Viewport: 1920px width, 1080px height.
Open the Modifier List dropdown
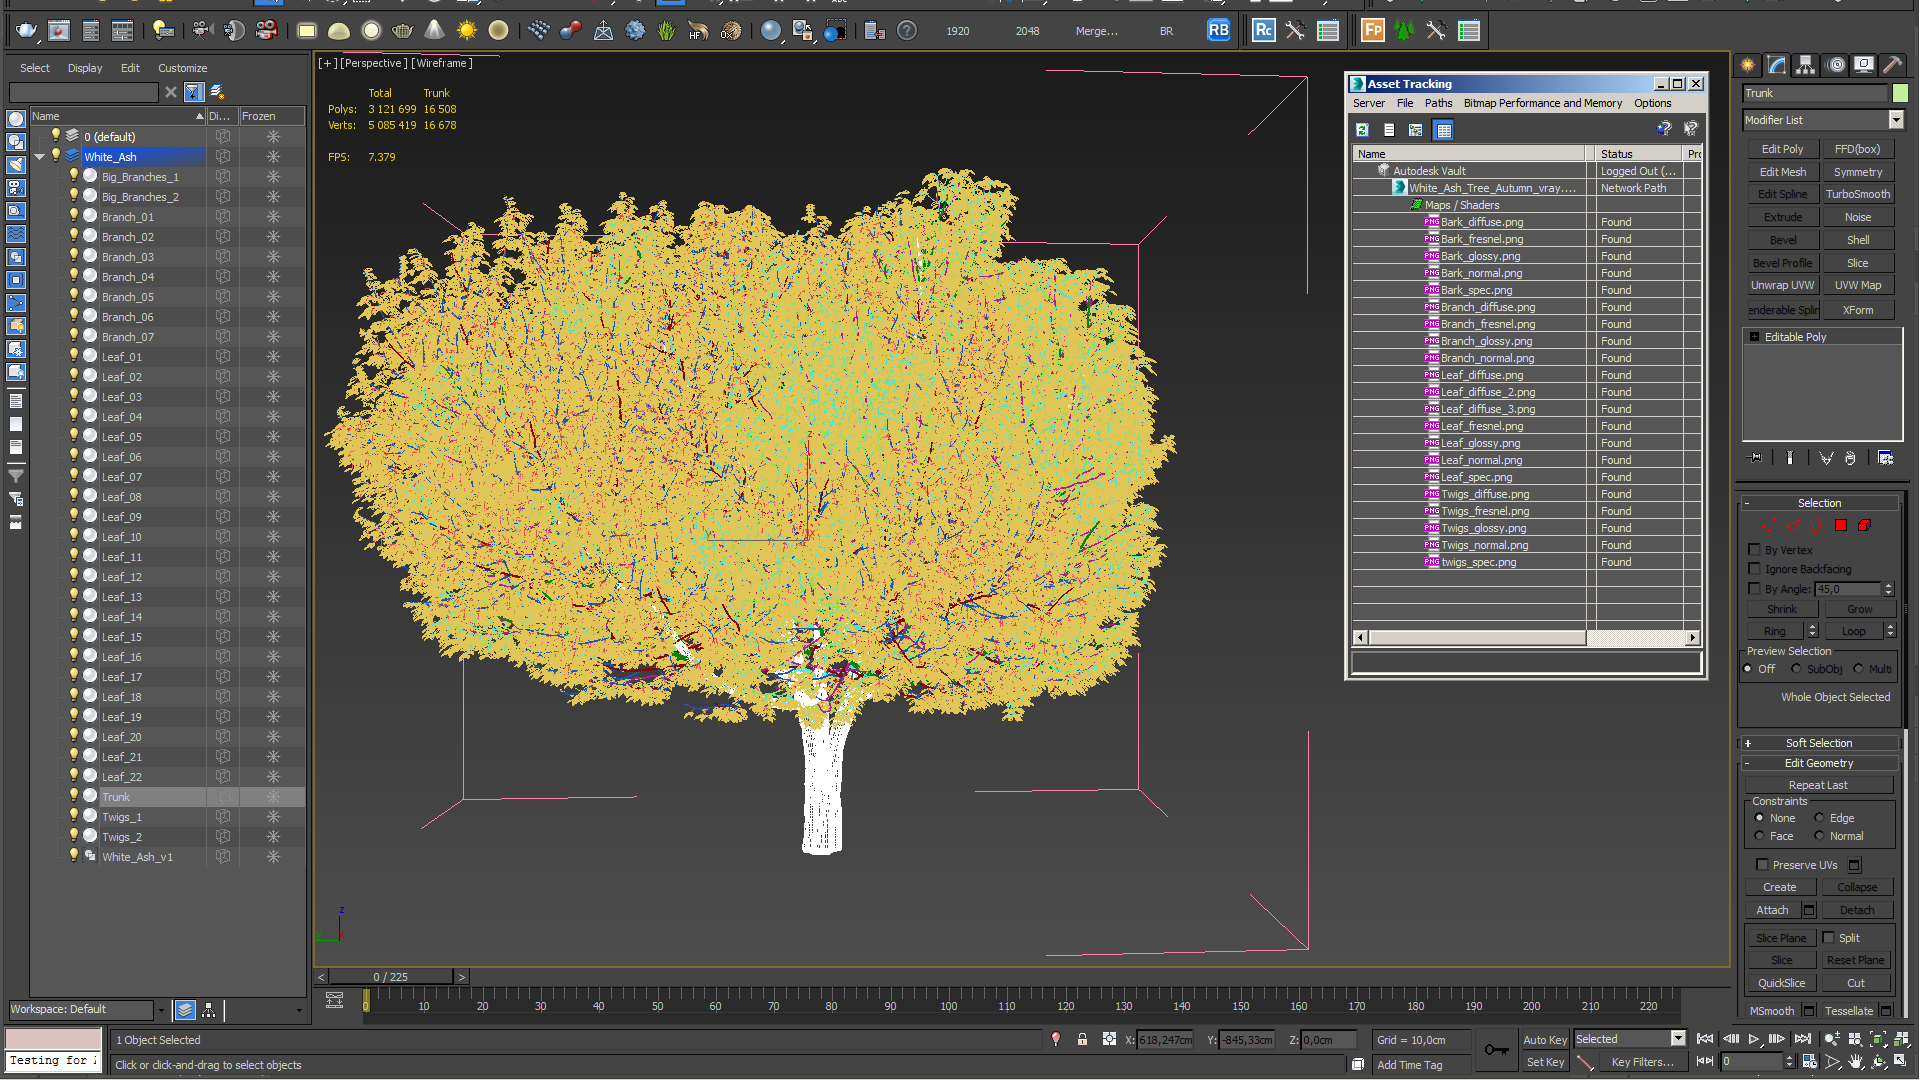pos(1896,120)
